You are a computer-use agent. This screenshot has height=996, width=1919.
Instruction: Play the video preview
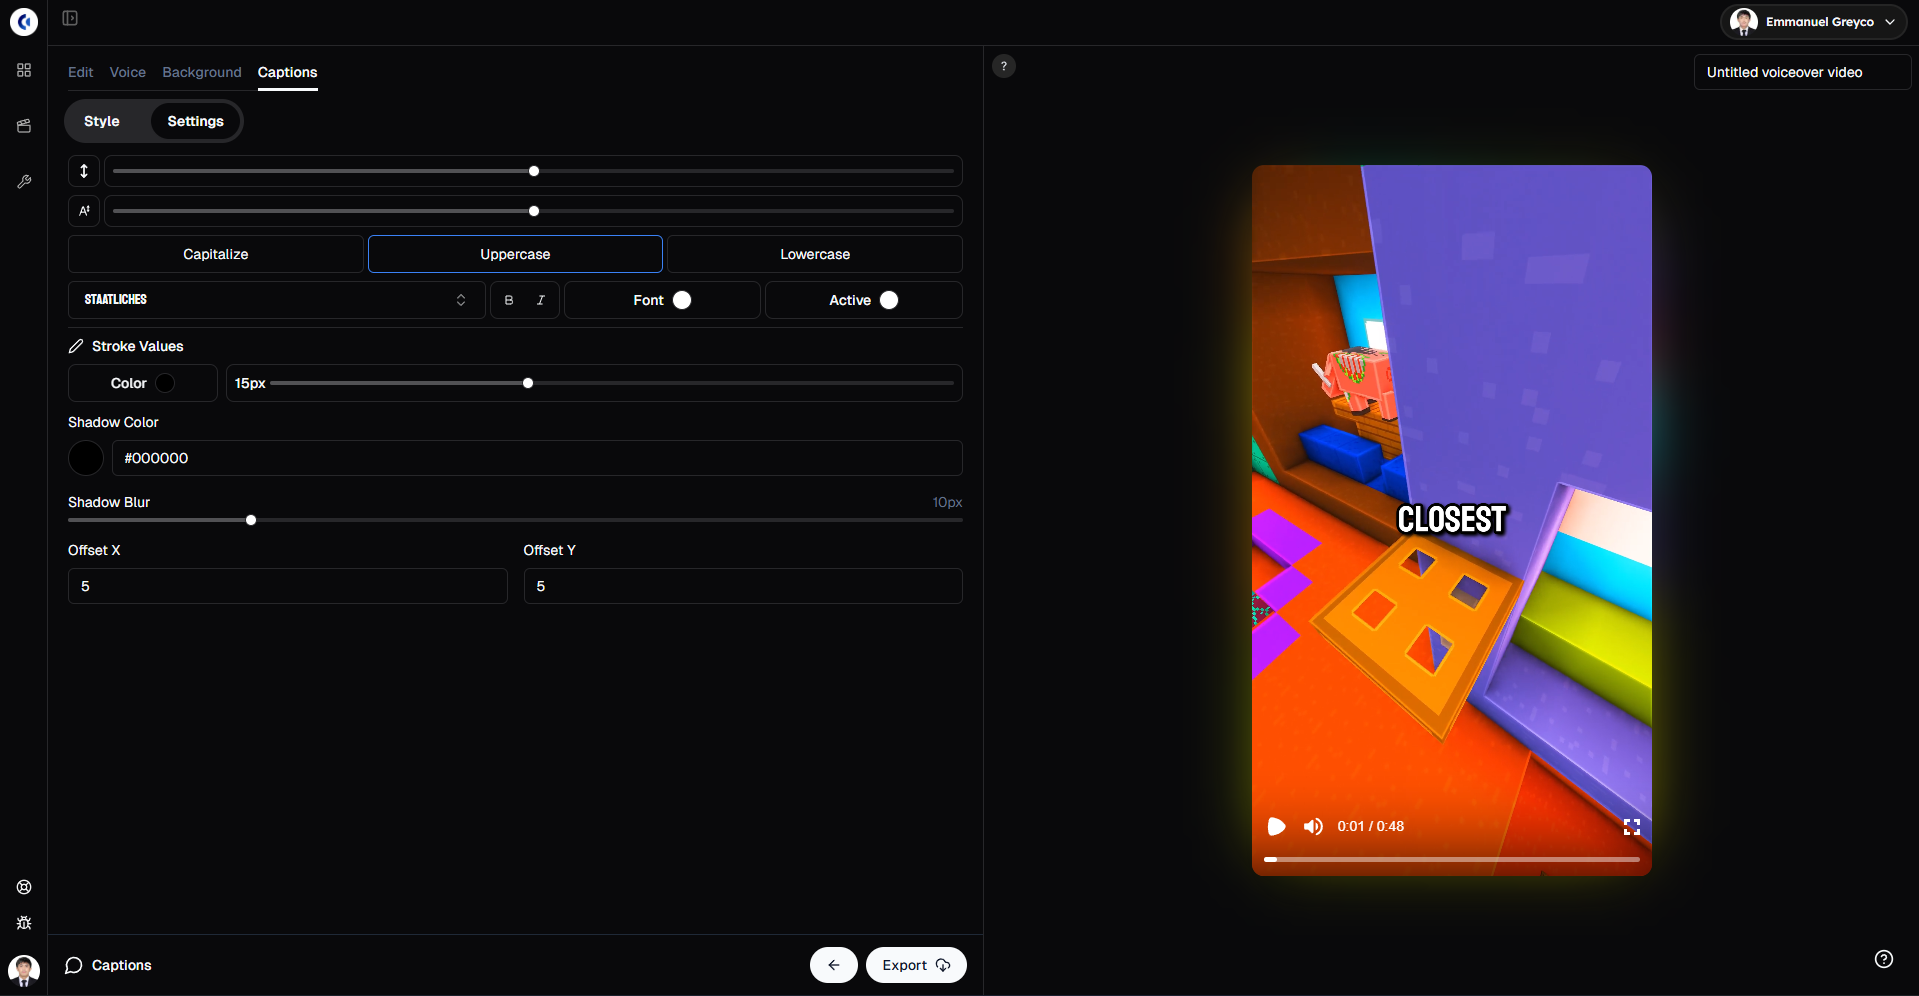(x=1276, y=826)
